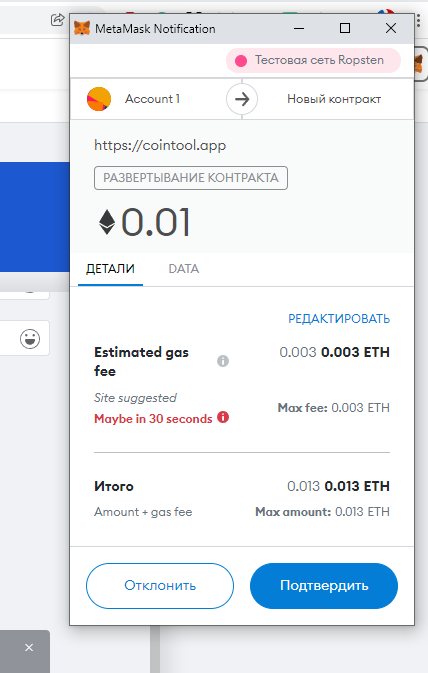The height and width of the screenshot is (673, 428).
Task: Click the gray info icon beside Estimated gas fee
Action: click(223, 361)
